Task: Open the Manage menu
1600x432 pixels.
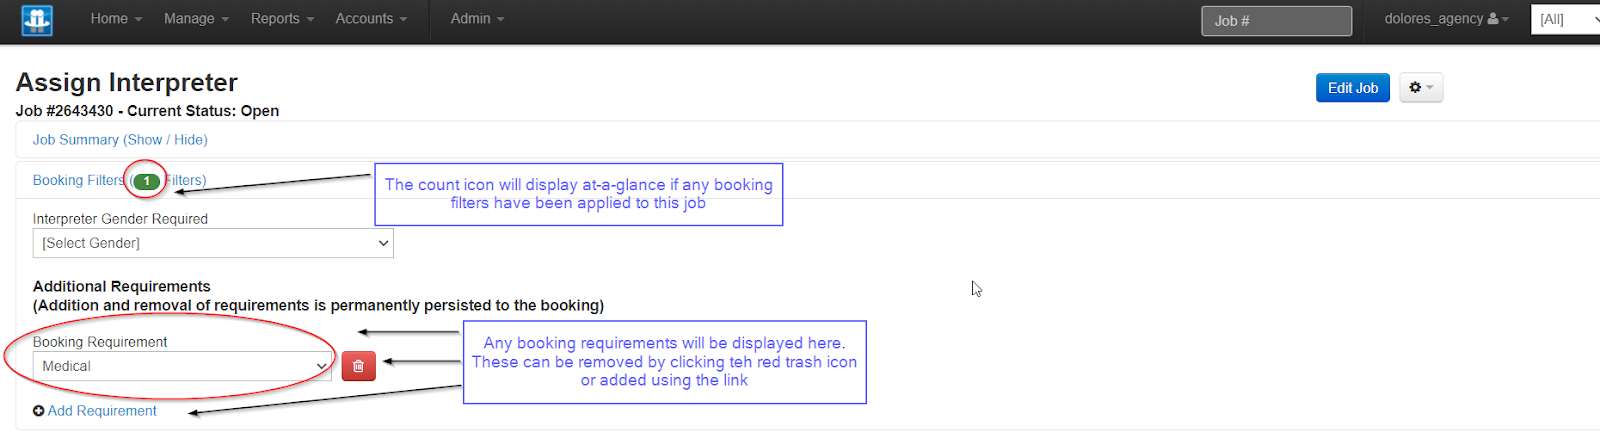Action: coord(196,19)
